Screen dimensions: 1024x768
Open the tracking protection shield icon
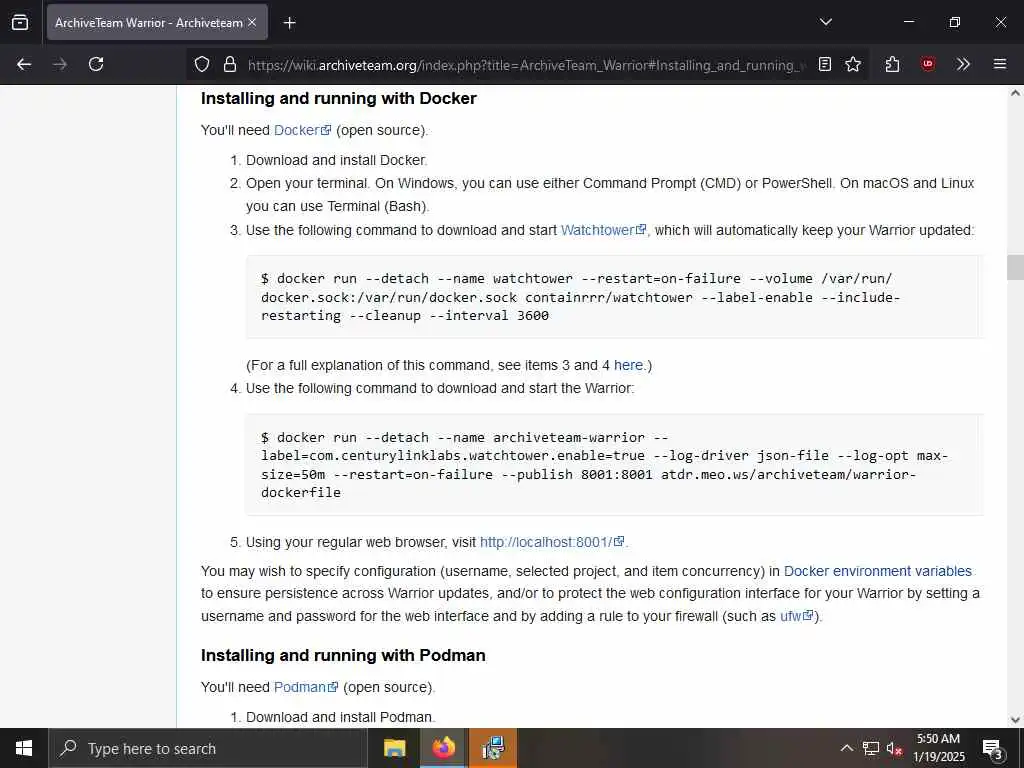pyautogui.click(x=202, y=64)
